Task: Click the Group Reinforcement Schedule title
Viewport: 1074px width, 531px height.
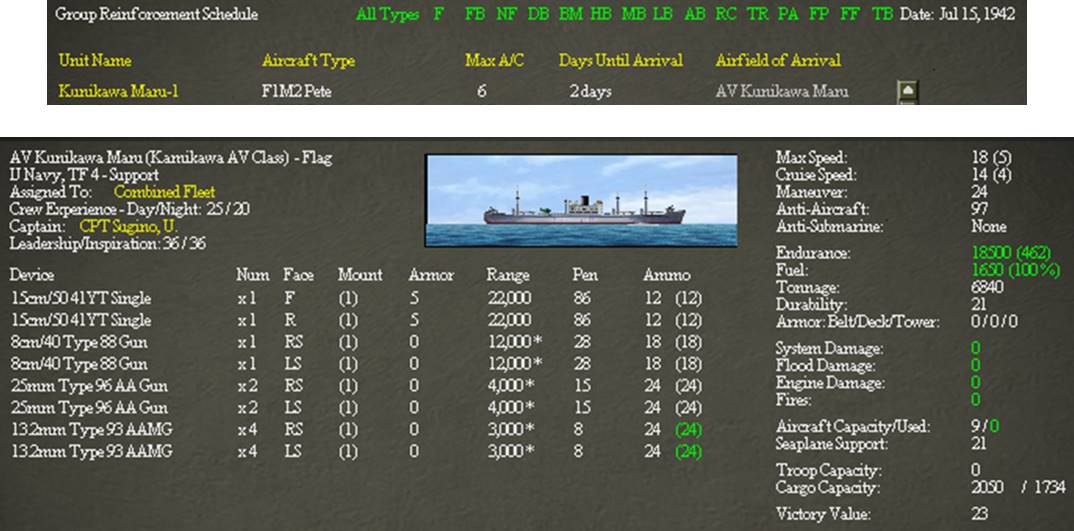Action: 157,14
